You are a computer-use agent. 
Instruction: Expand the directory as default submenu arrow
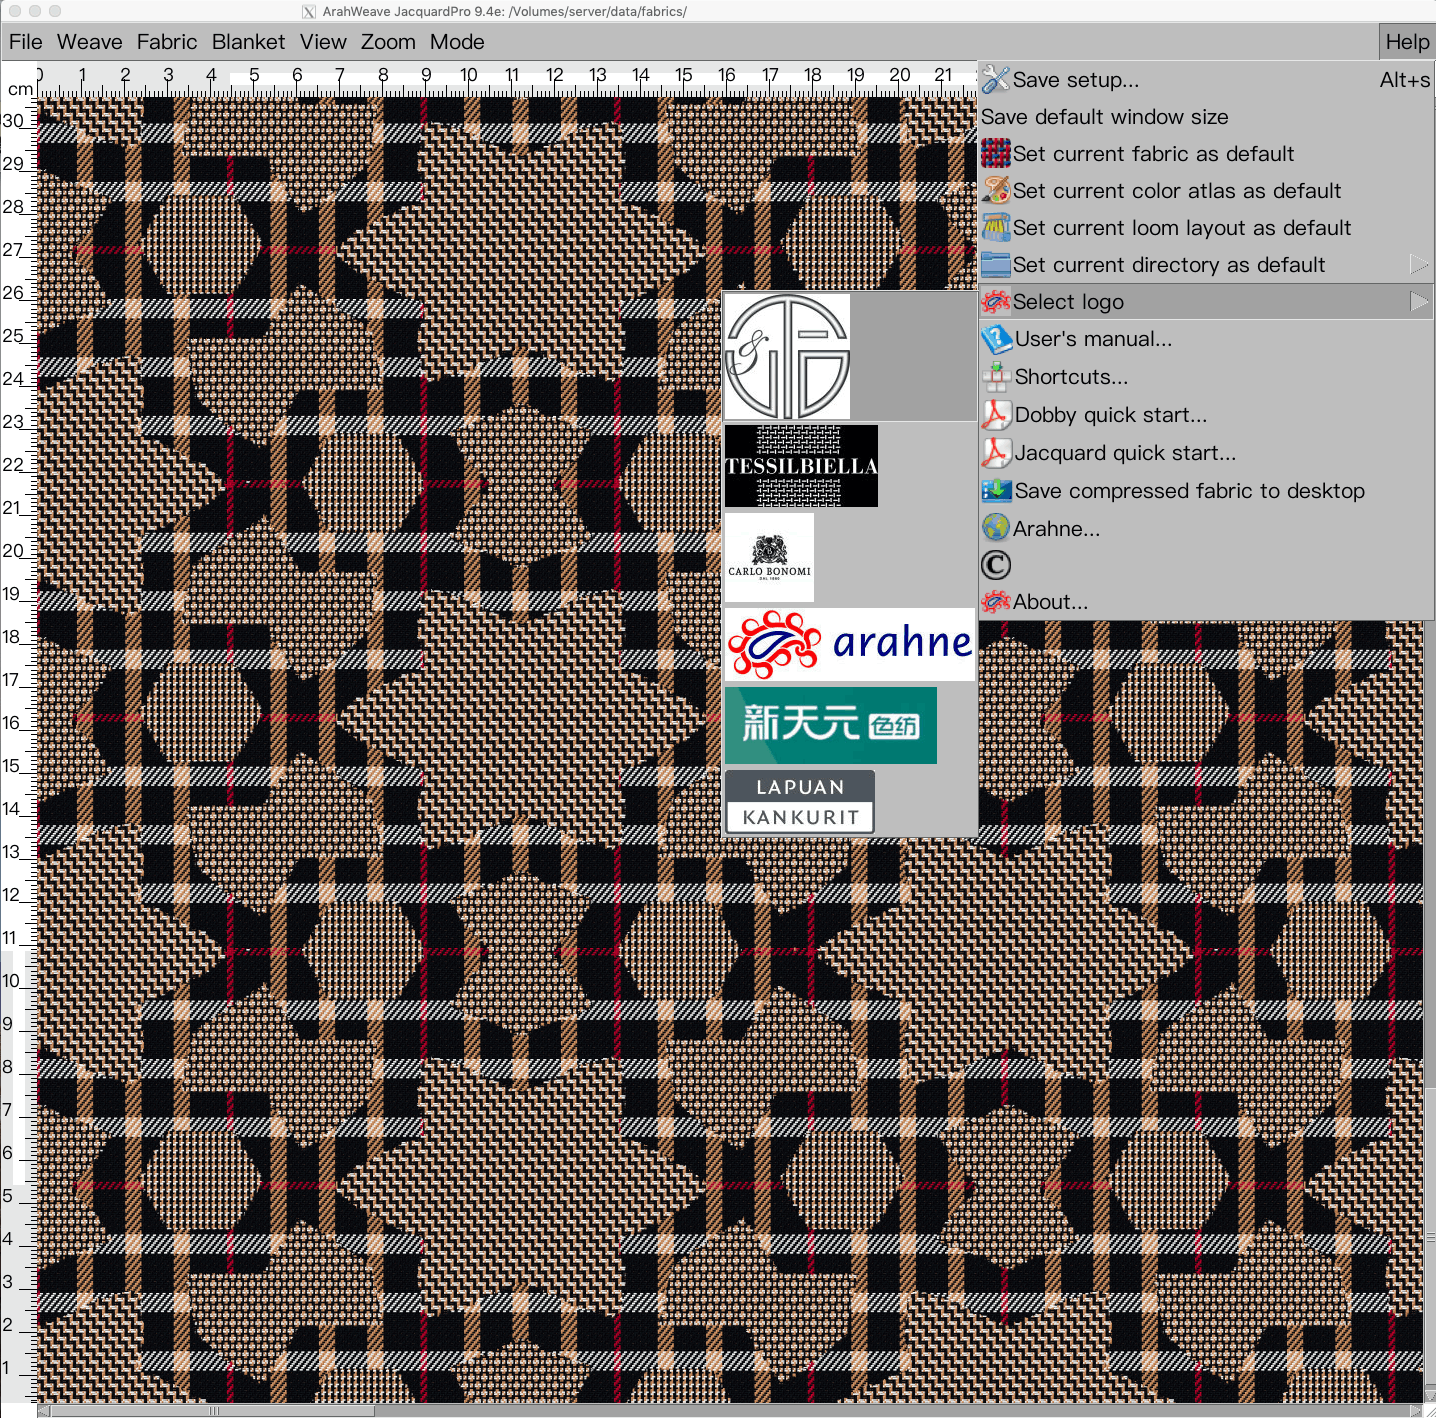pyautogui.click(x=1418, y=264)
